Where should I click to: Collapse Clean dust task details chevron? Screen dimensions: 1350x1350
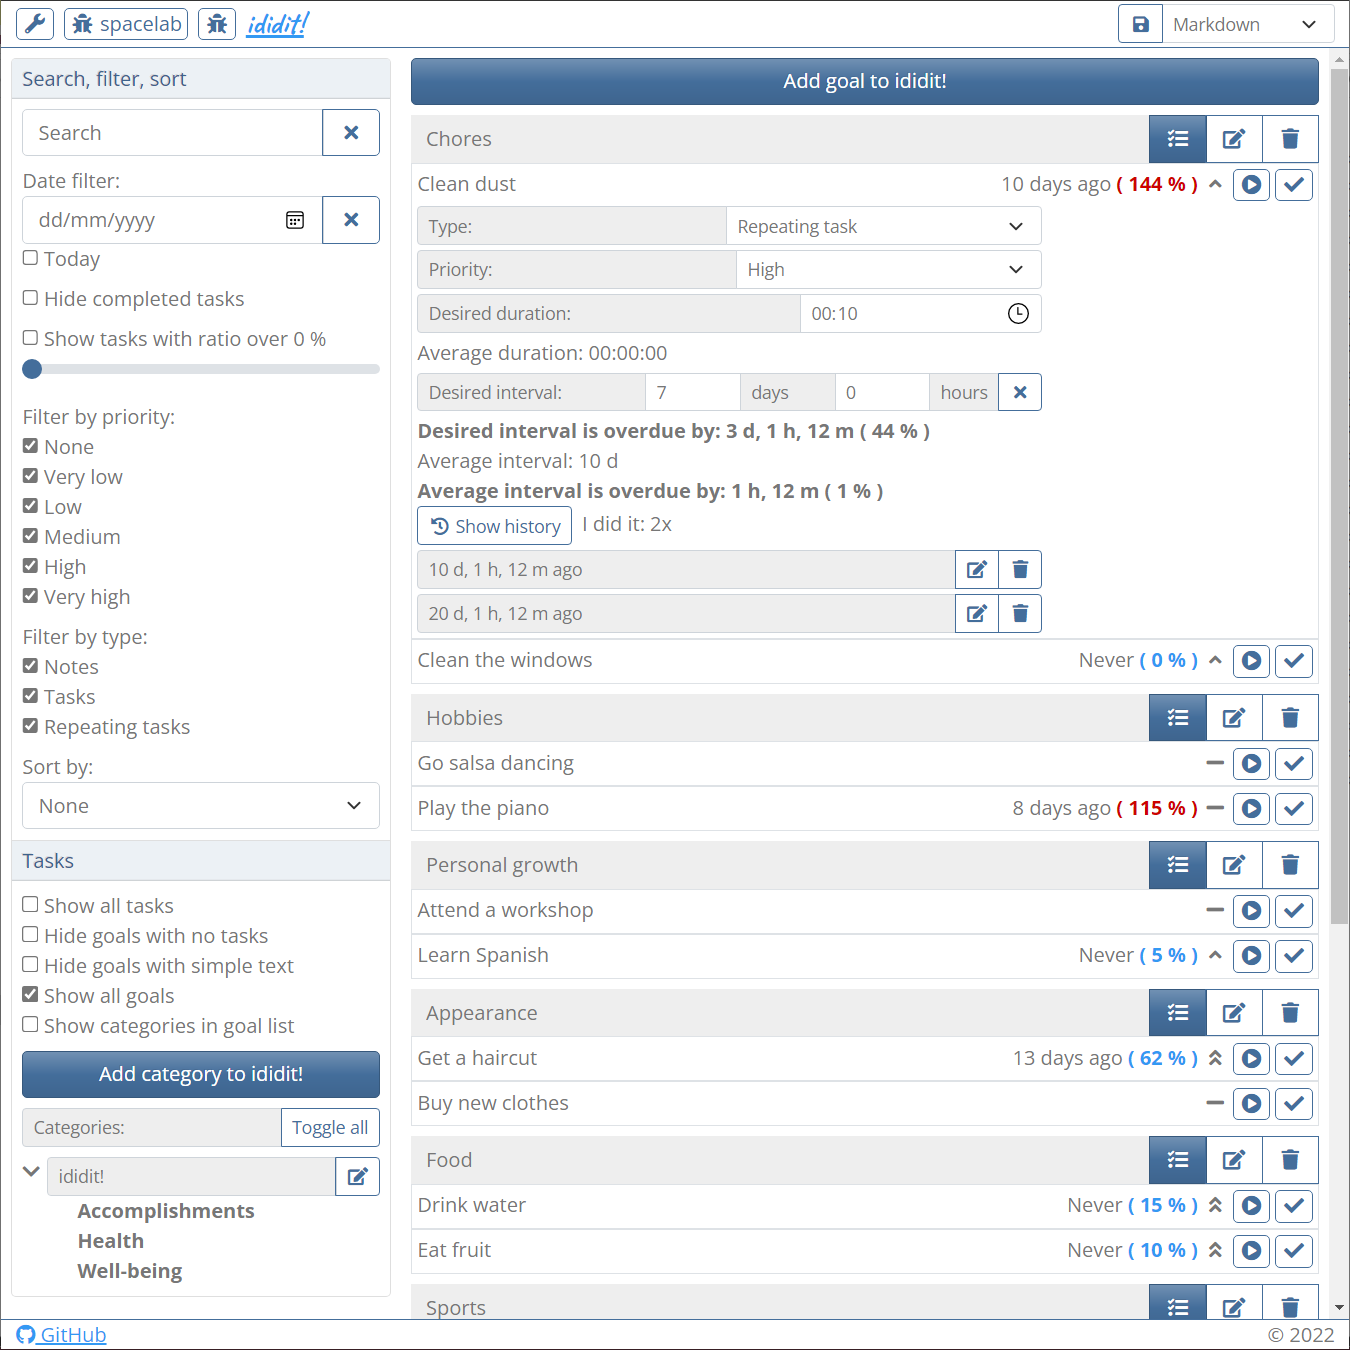(1215, 184)
